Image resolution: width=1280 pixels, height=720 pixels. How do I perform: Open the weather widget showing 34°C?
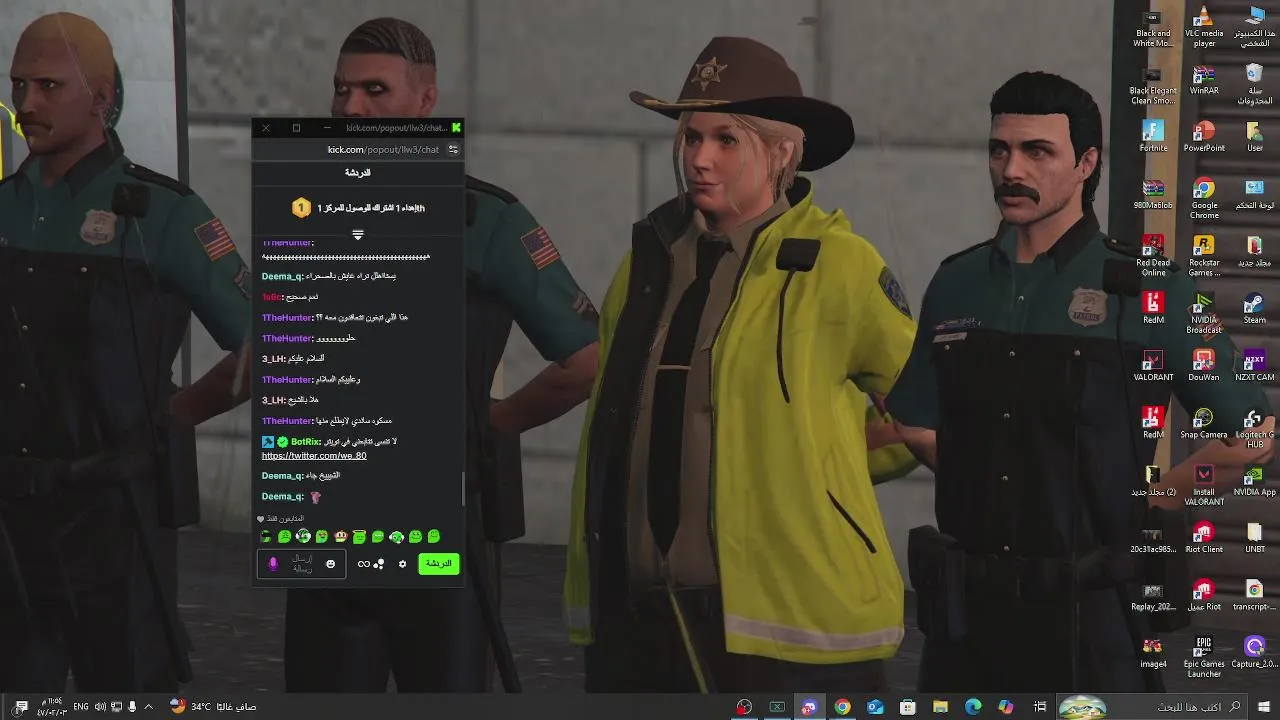tap(213, 707)
